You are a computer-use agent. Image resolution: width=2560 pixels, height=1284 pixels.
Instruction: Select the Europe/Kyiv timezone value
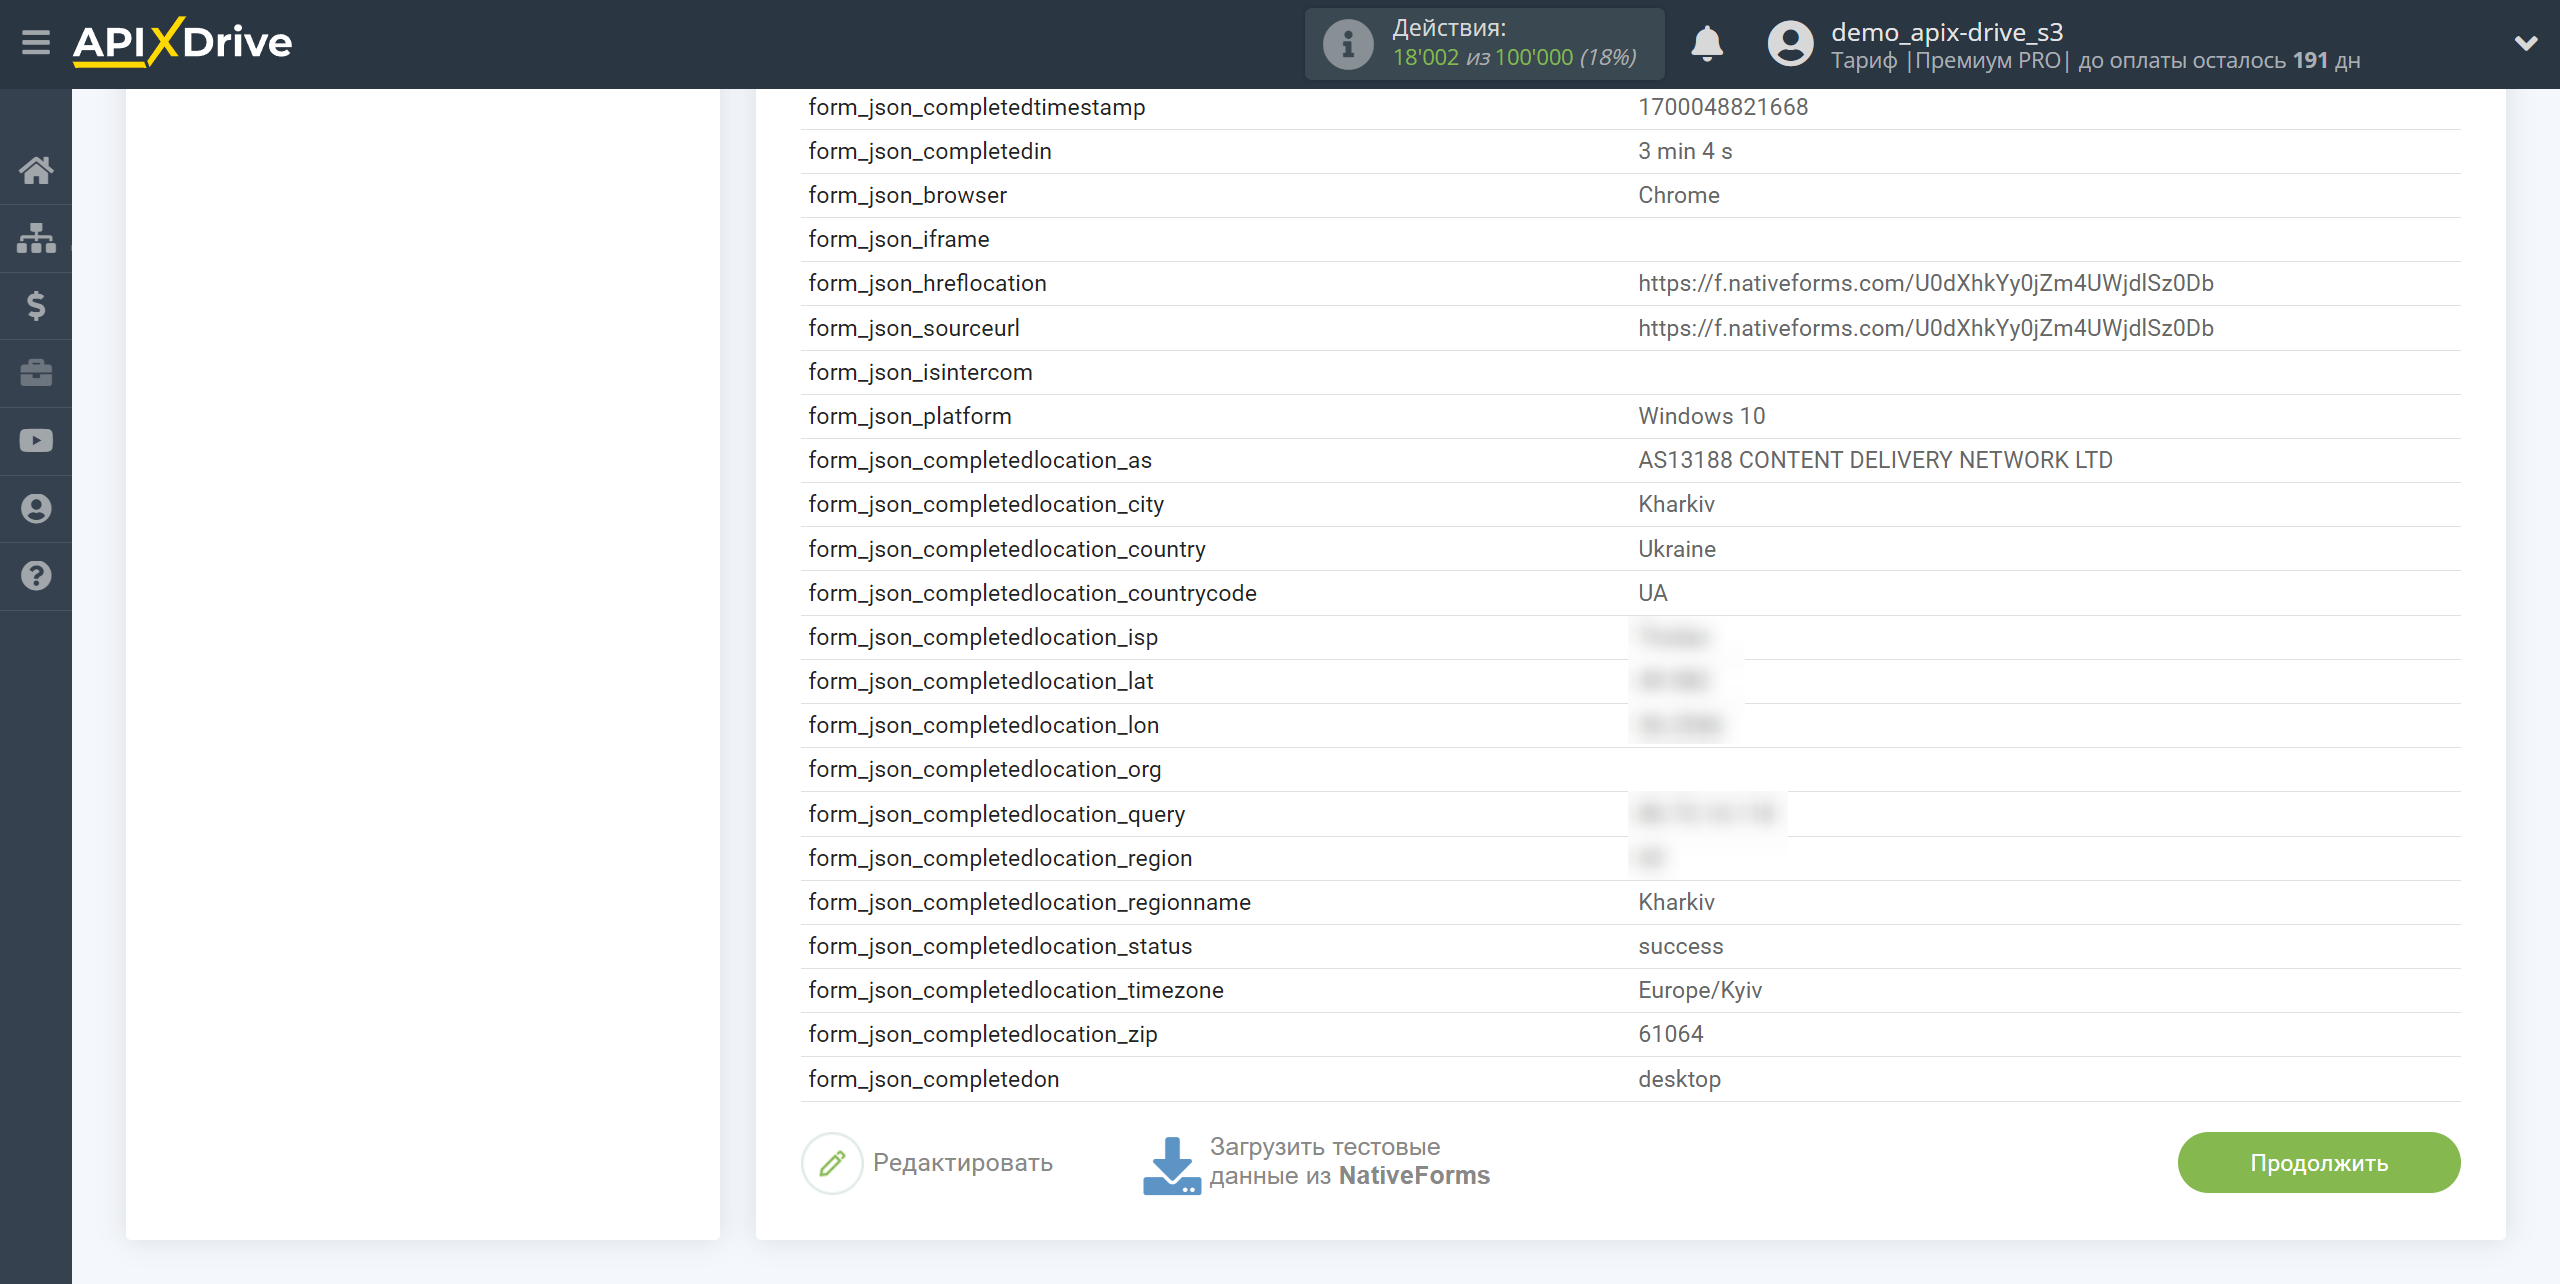[x=1700, y=990]
